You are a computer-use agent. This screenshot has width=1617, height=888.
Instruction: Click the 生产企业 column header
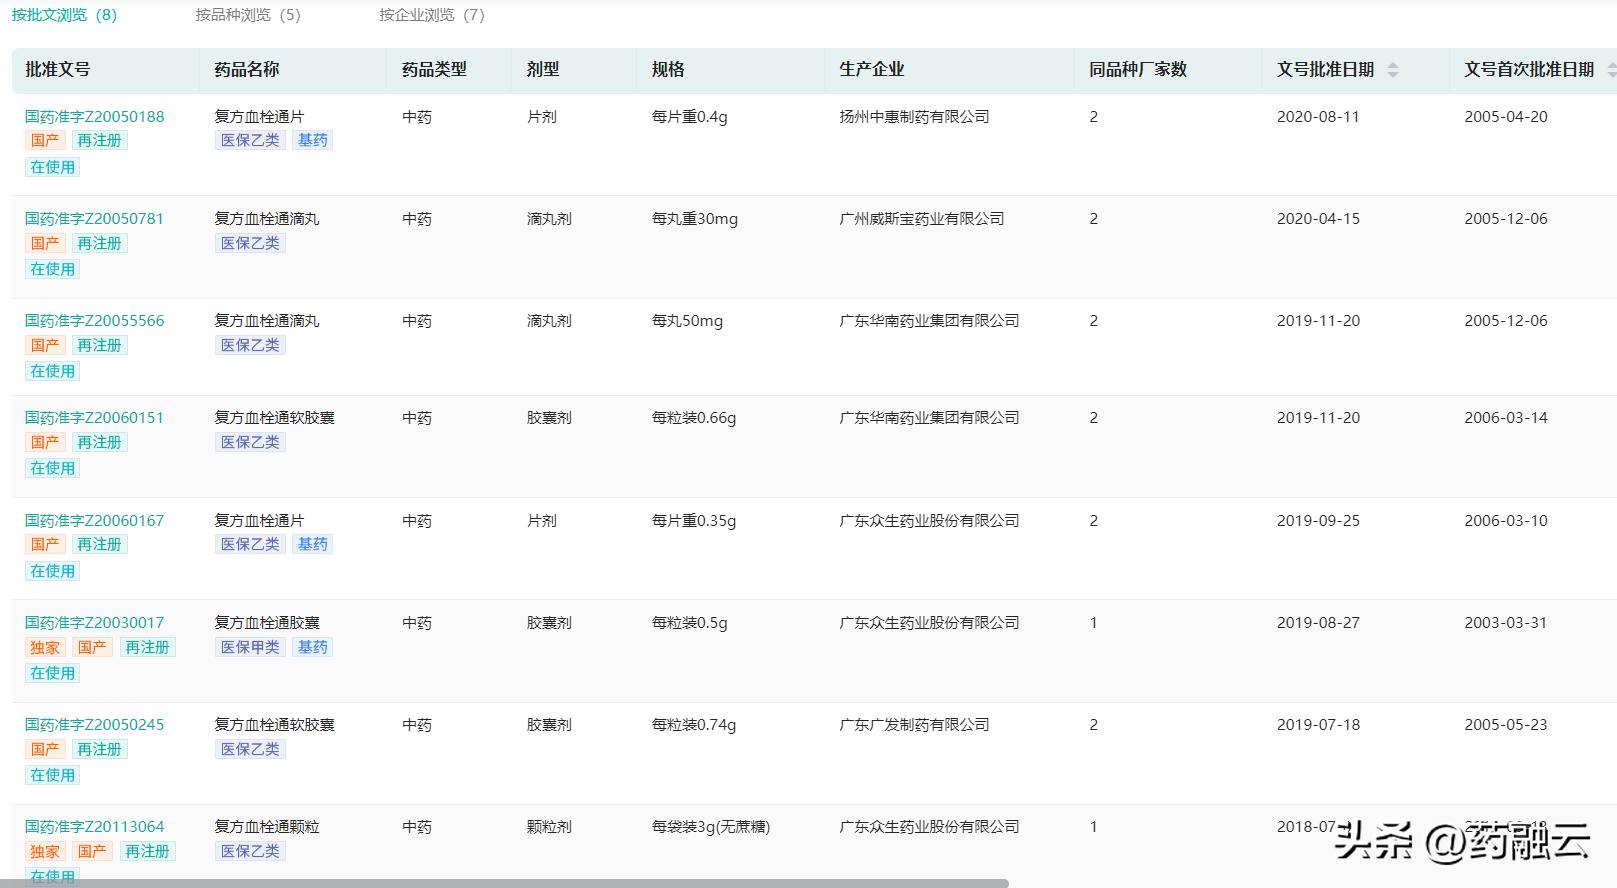tap(872, 69)
